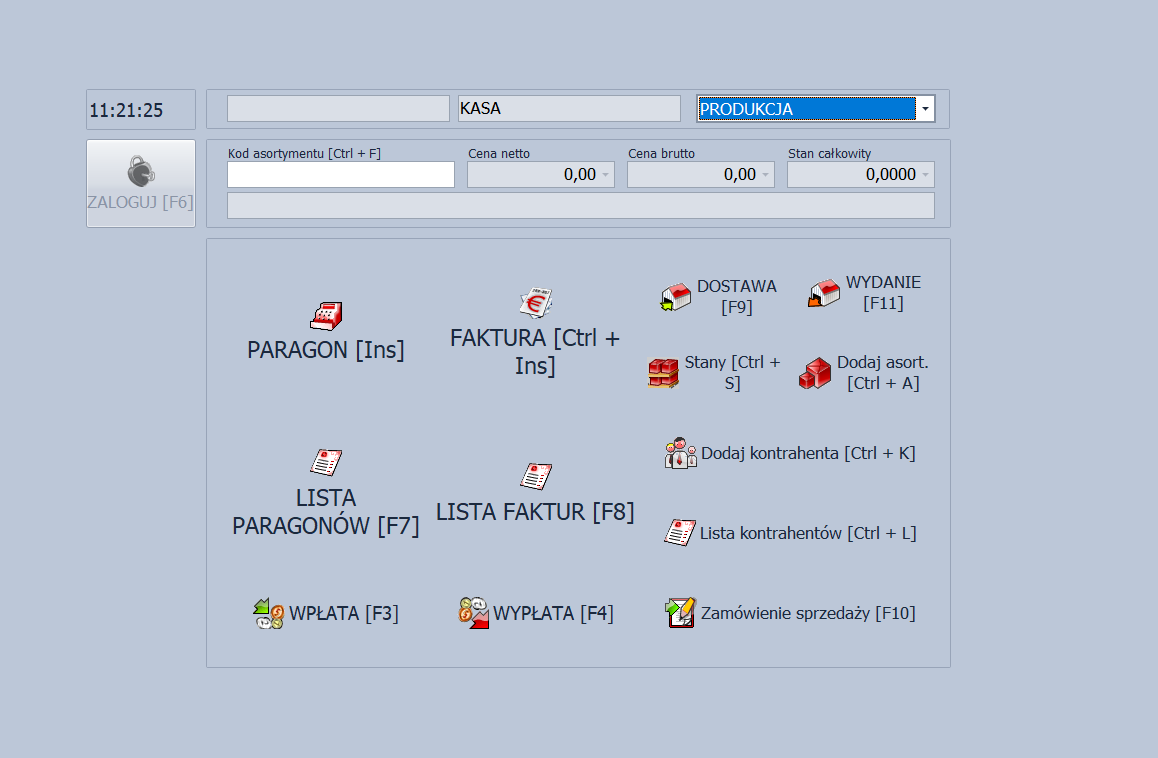This screenshot has height=758, width=1158.
Task: Click the DOSTAWA warehouse delivery icon
Action: (x=676, y=297)
